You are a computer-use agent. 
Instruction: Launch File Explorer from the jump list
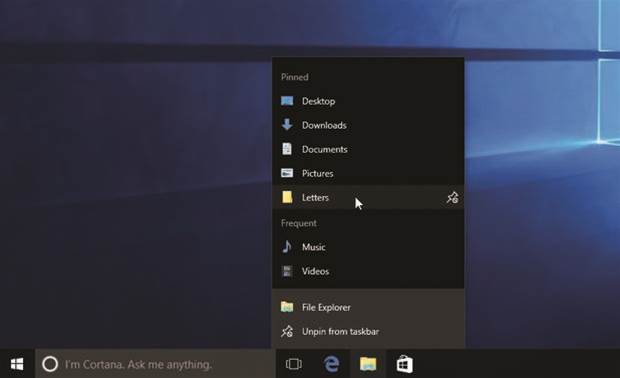point(368,307)
